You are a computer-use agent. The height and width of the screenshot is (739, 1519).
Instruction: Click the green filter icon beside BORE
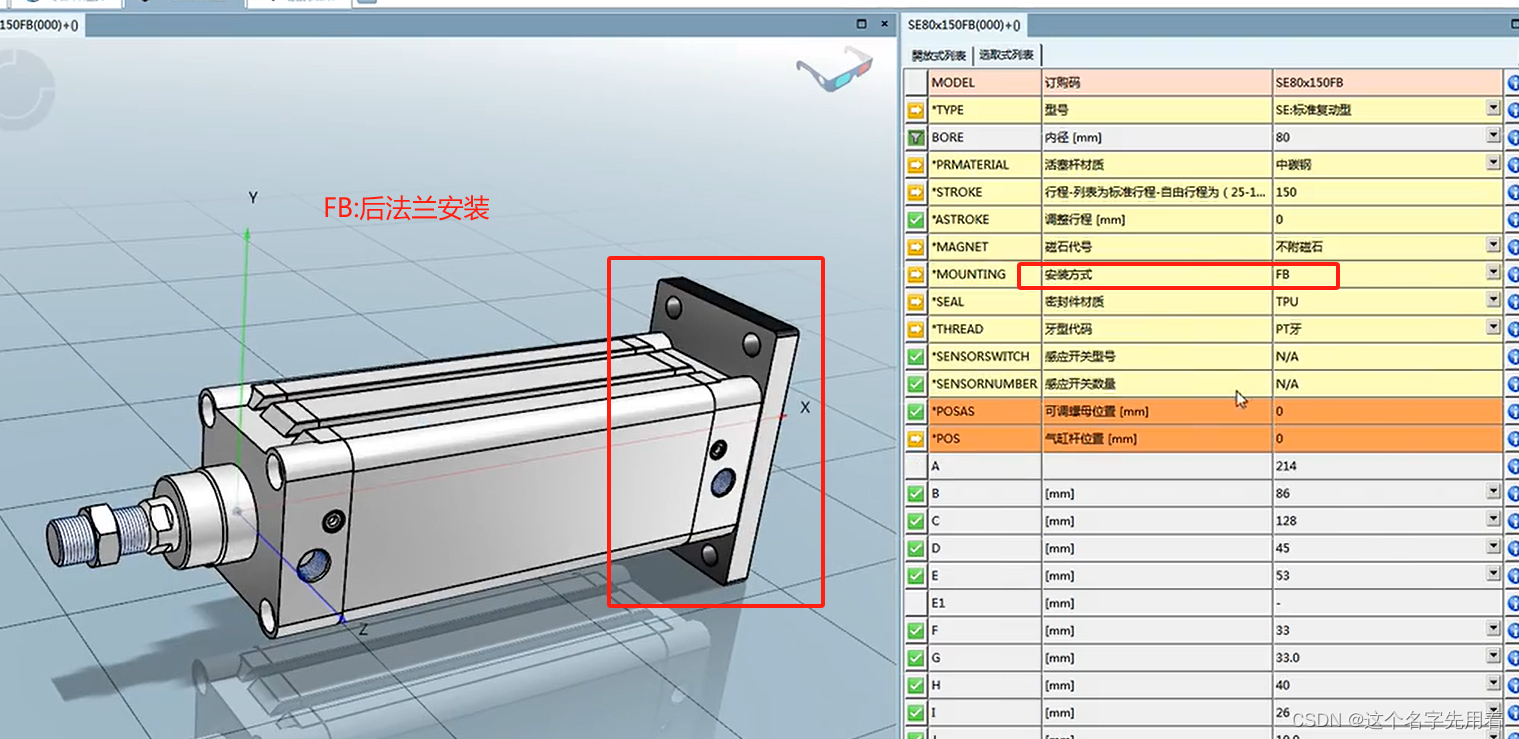[x=915, y=137]
